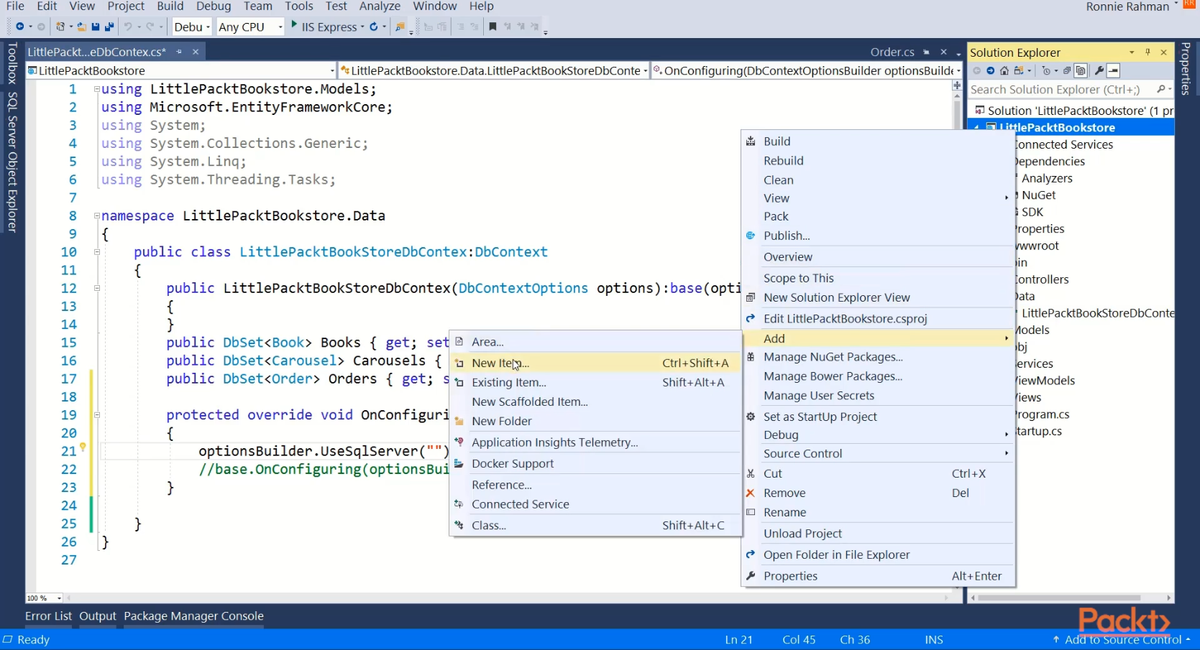Select Edit LittlePacktBookstore.csproj in context menu
The height and width of the screenshot is (650, 1200).
point(878,319)
